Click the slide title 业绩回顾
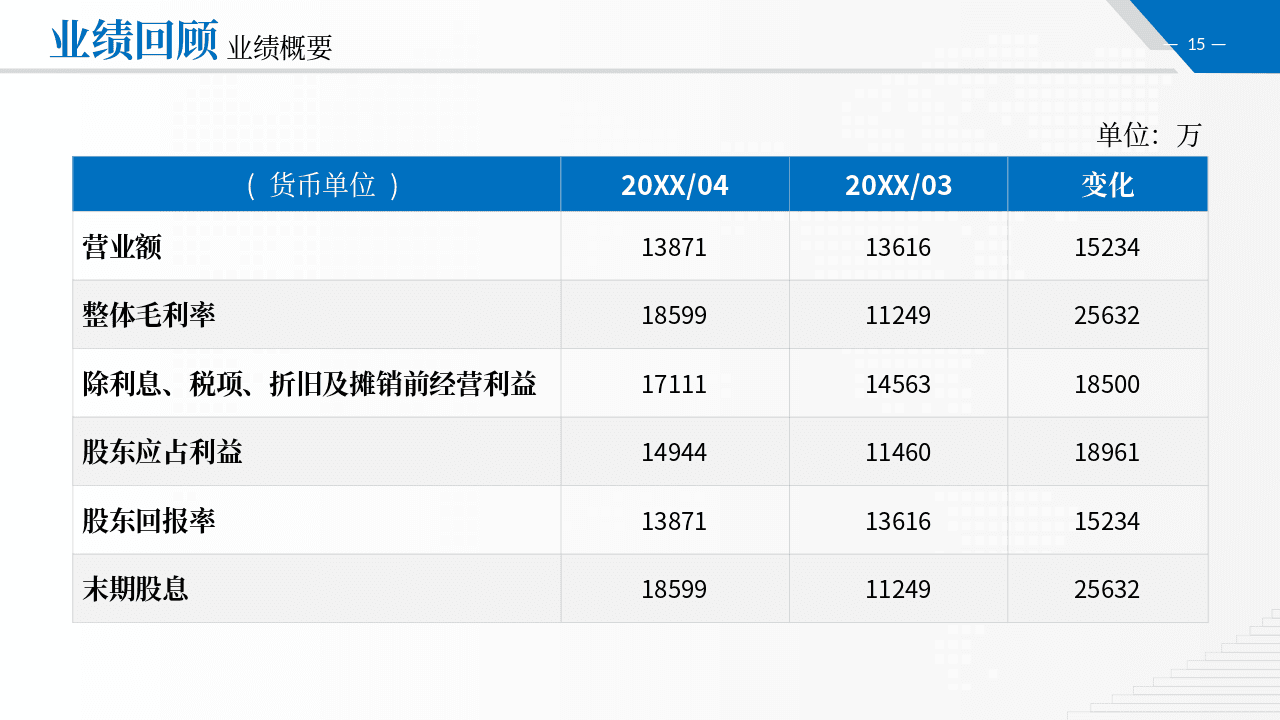This screenshot has height=720, width=1280. (134, 41)
